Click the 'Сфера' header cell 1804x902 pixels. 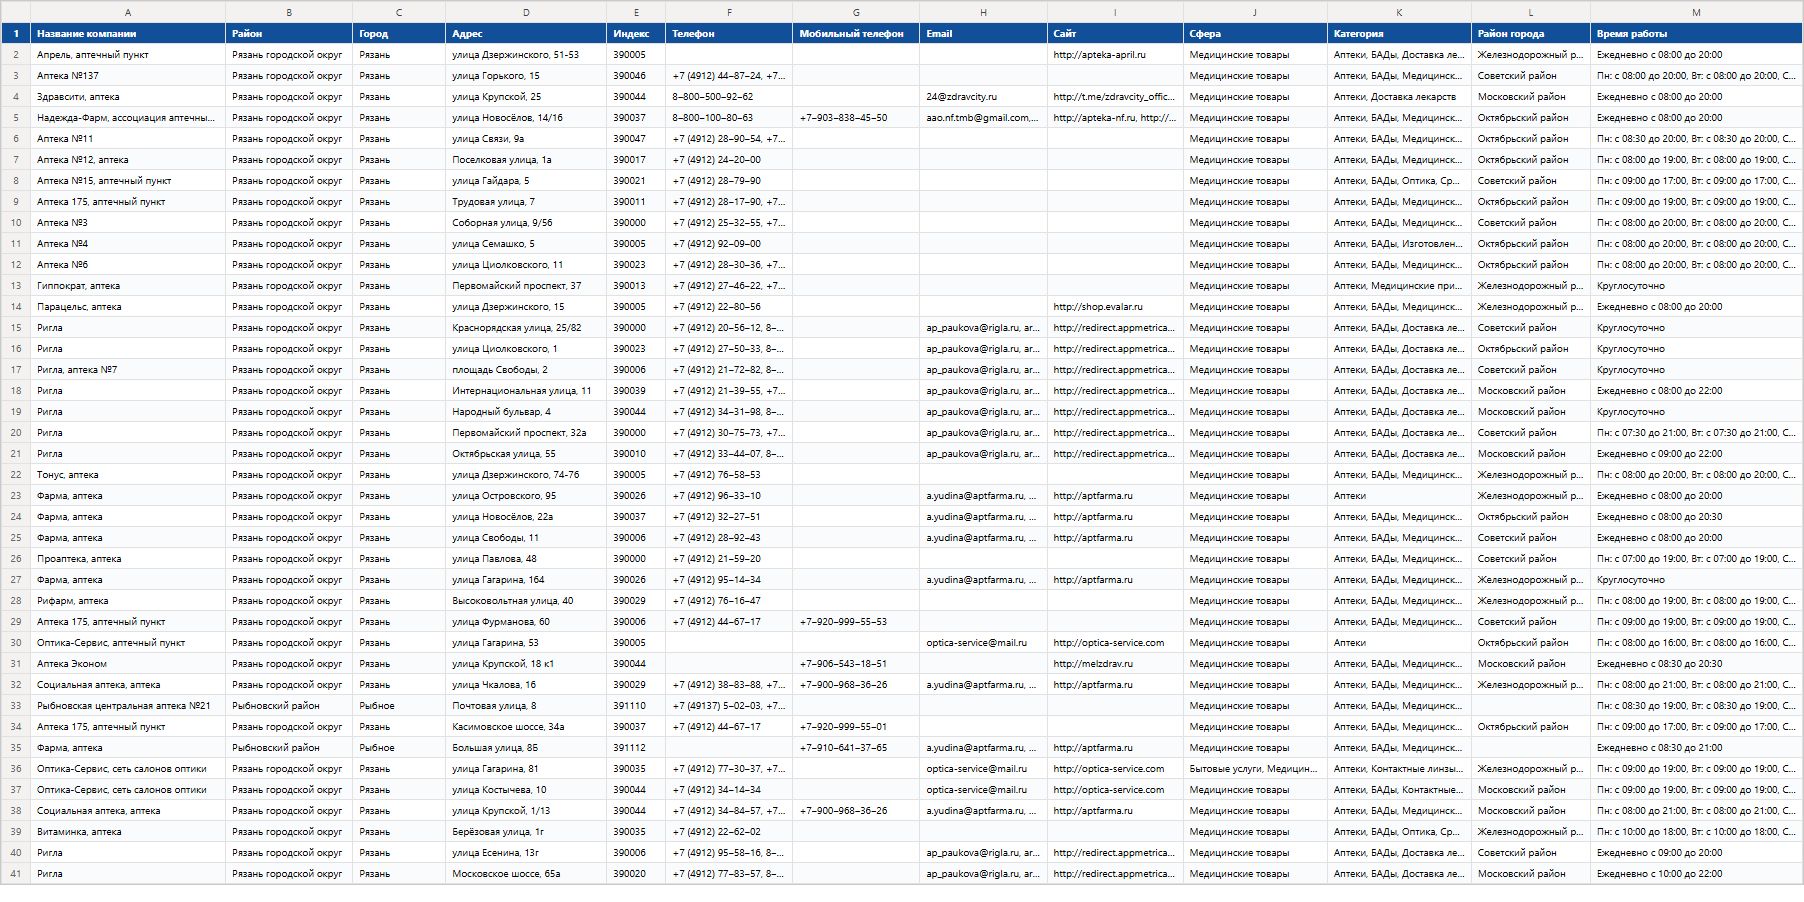pos(1255,33)
